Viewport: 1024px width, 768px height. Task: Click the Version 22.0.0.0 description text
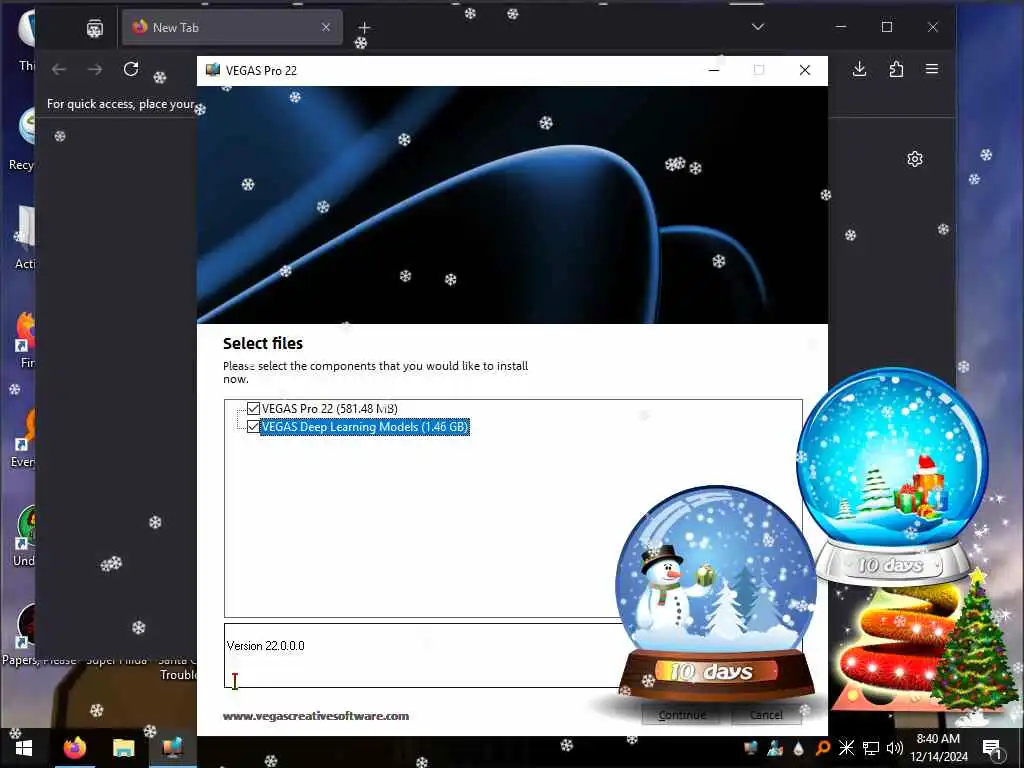tap(266, 646)
